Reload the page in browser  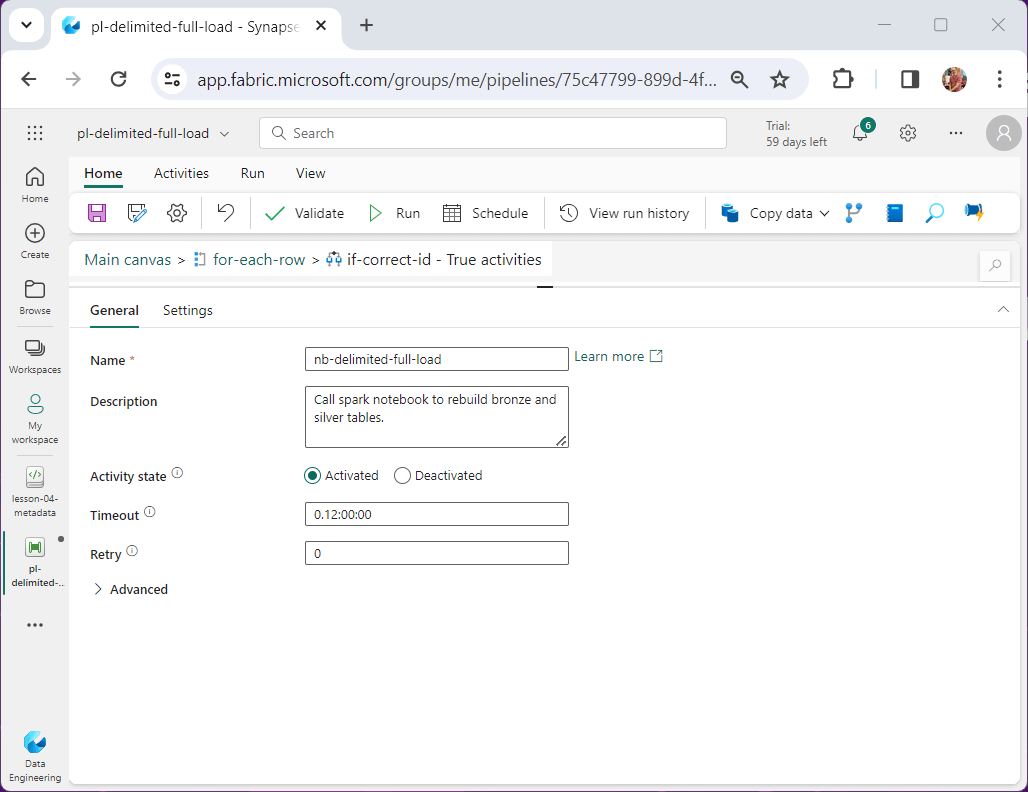pos(119,79)
